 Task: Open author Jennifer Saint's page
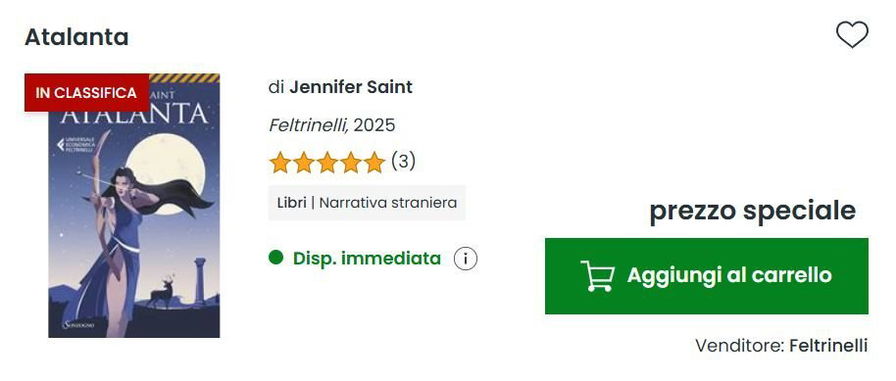pyautogui.click(x=351, y=87)
